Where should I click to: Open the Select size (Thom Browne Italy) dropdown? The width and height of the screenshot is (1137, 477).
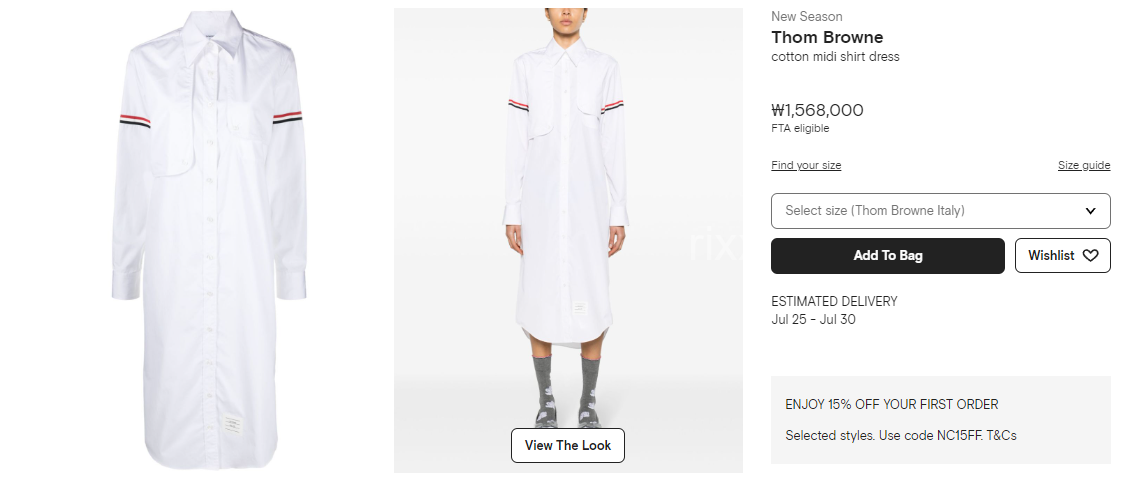click(940, 211)
